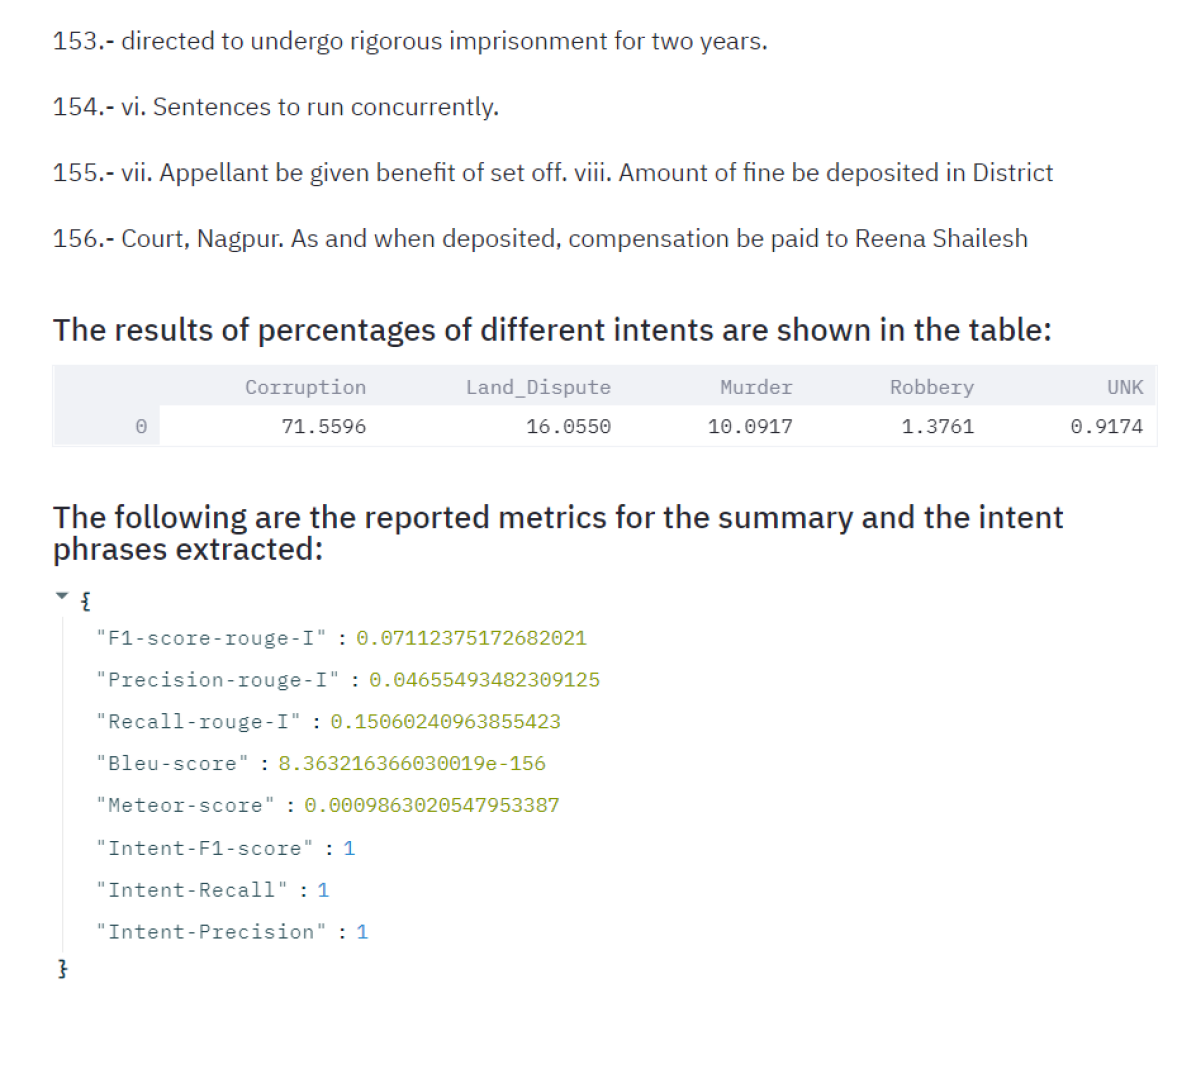Click the F1-score-rouge-I value

tap(471, 638)
